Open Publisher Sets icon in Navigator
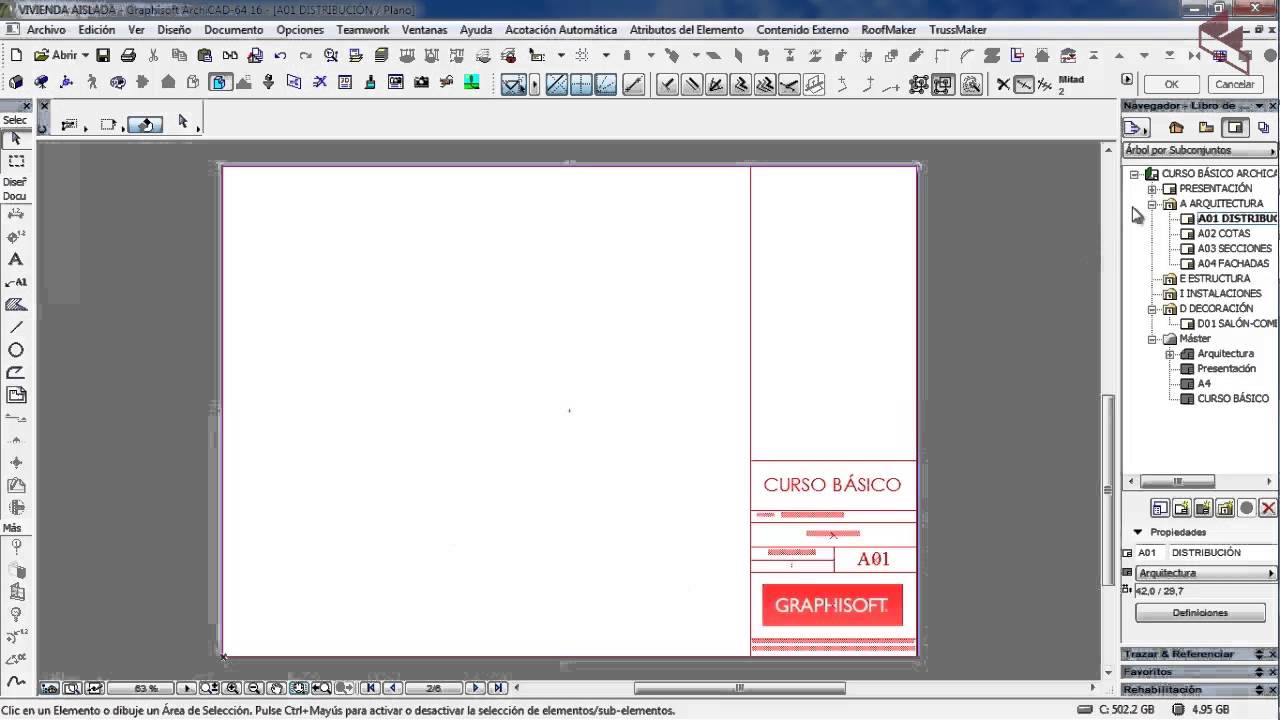The image size is (1280, 720). (x=1264, y=127)
